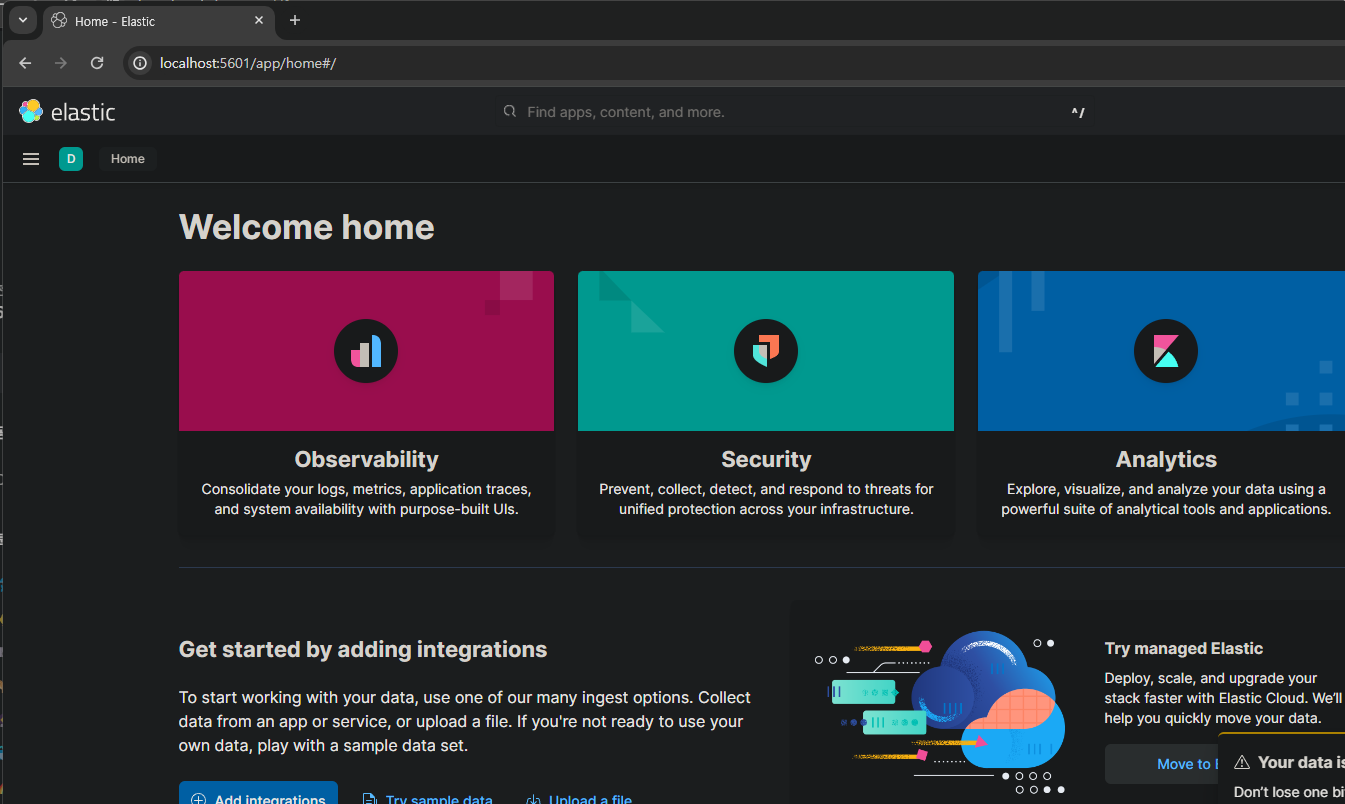Select the Home - Elastic browser tab

click(x=158, y=21)
